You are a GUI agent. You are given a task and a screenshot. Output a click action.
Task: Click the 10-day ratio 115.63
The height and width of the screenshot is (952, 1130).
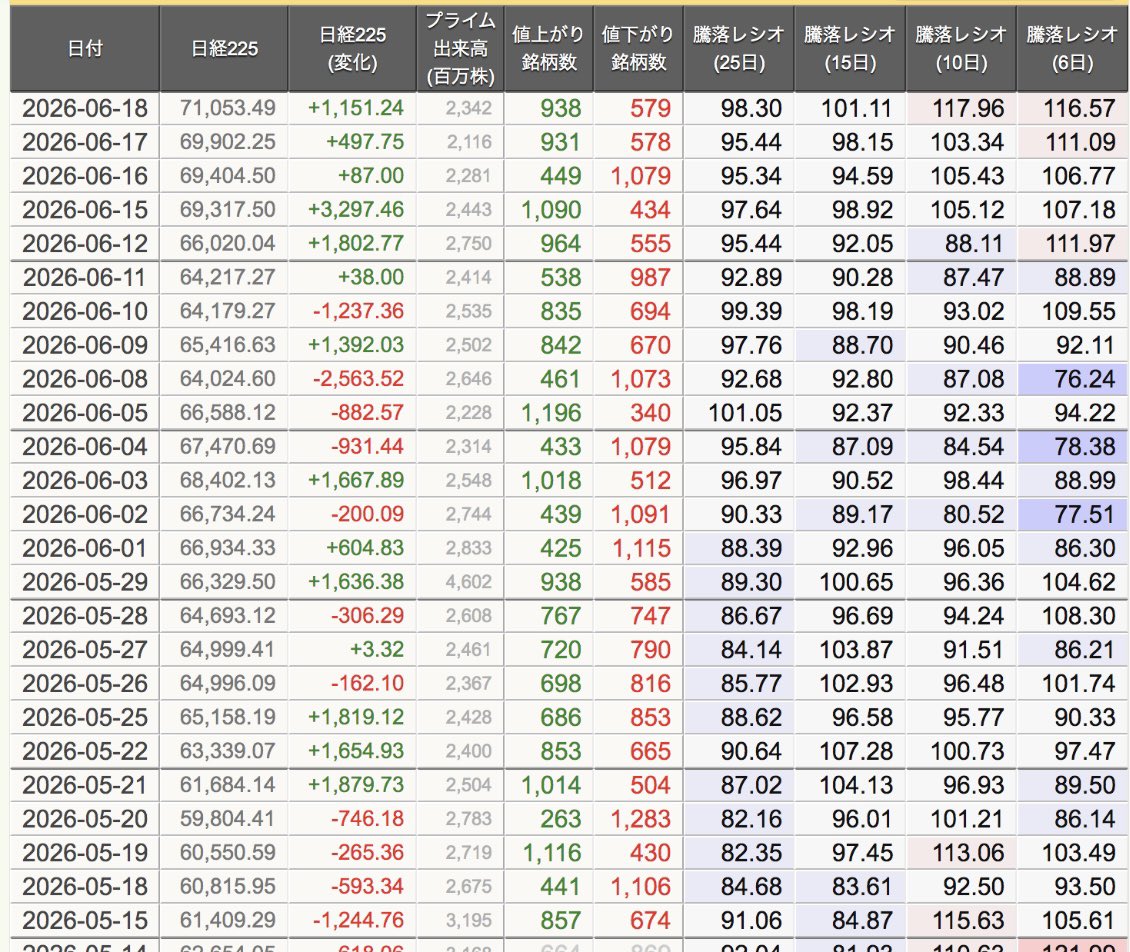[x=968, y=921]
